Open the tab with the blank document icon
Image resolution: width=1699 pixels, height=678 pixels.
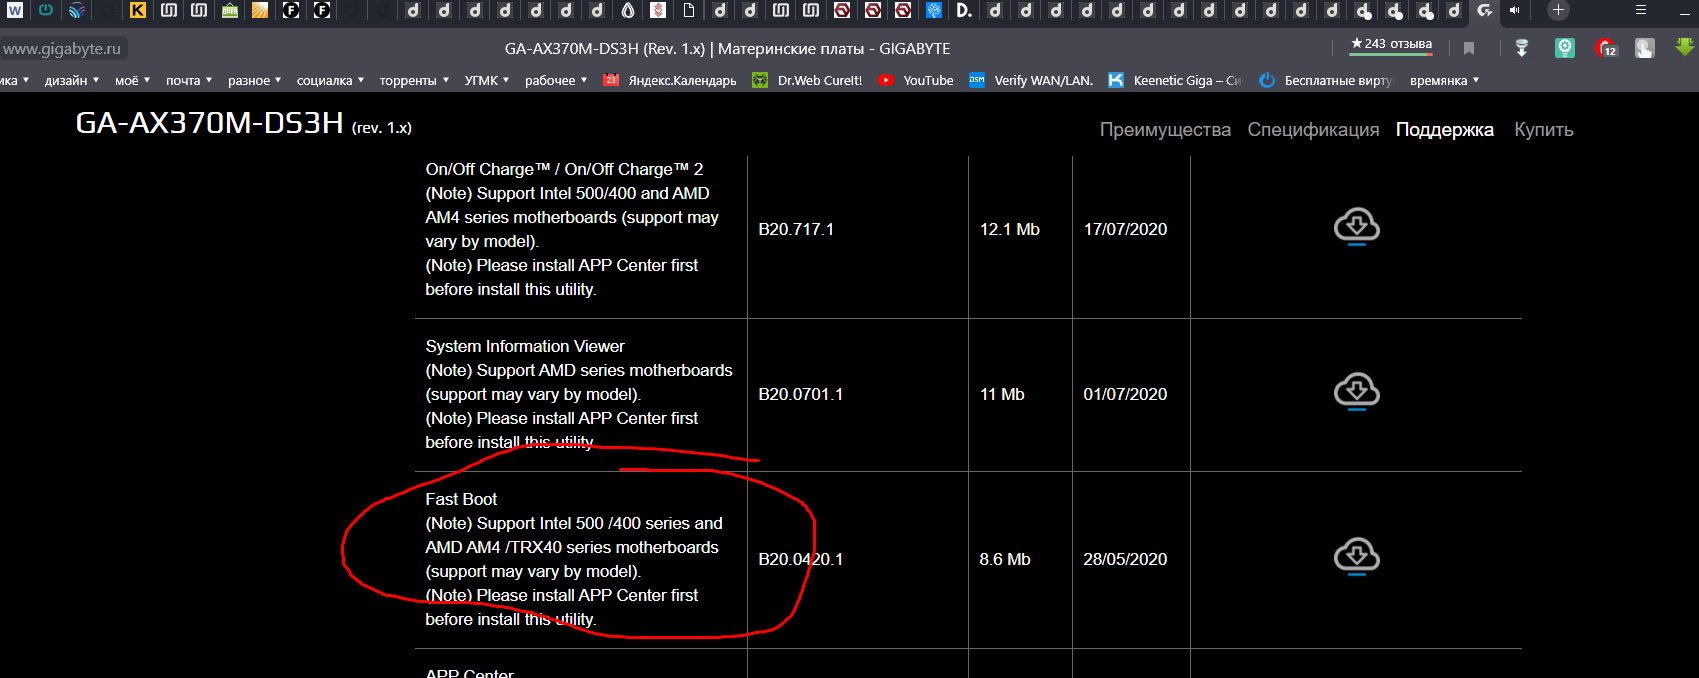point(689,10)
